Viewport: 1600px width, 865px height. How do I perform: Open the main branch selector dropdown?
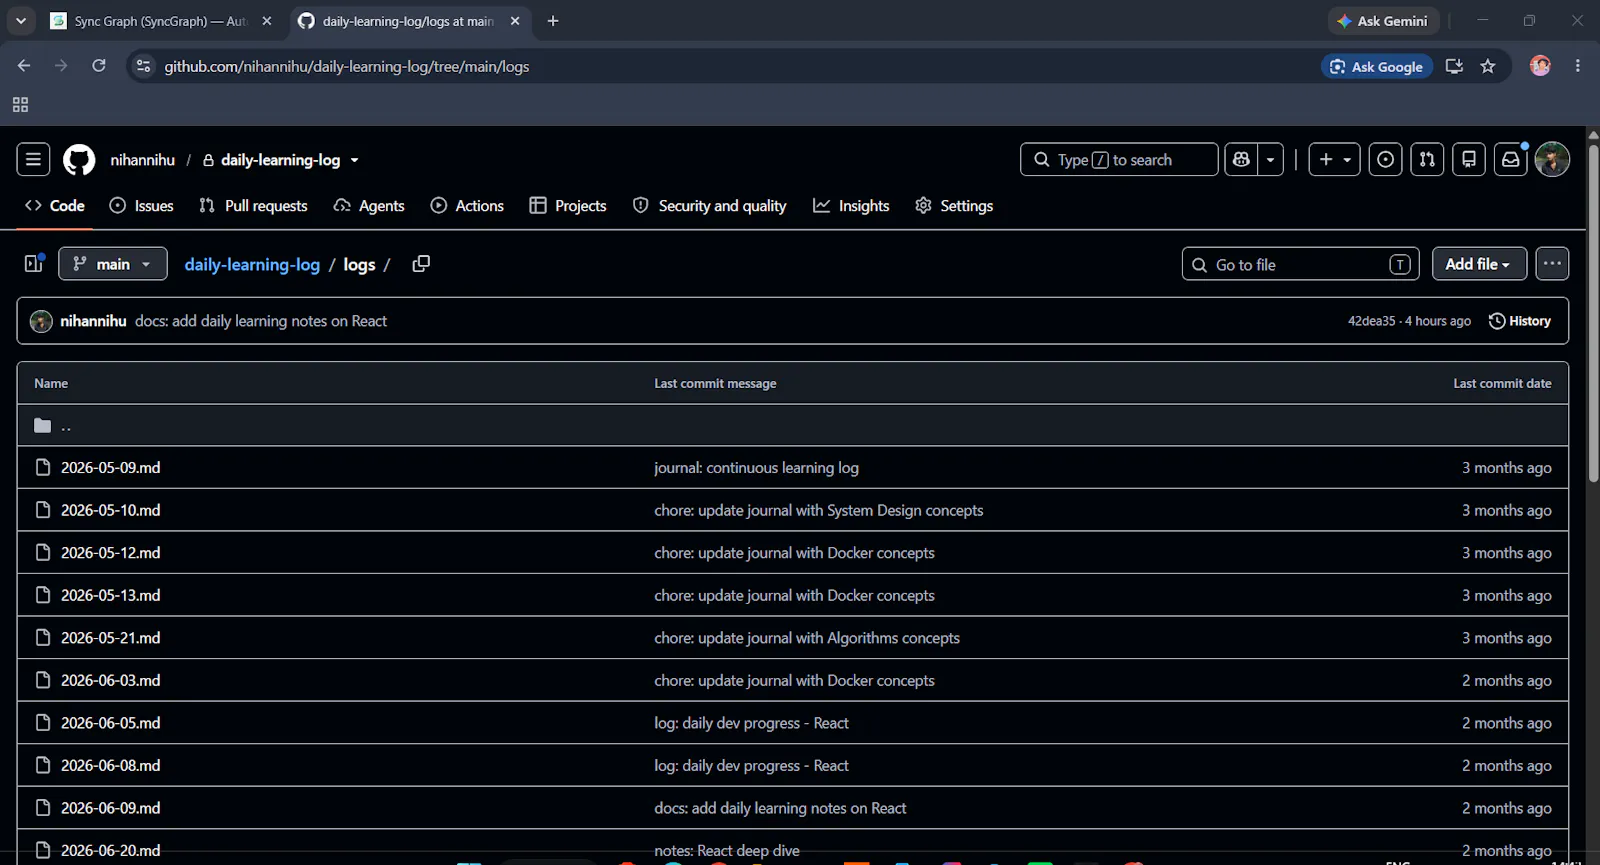[113, 264]
